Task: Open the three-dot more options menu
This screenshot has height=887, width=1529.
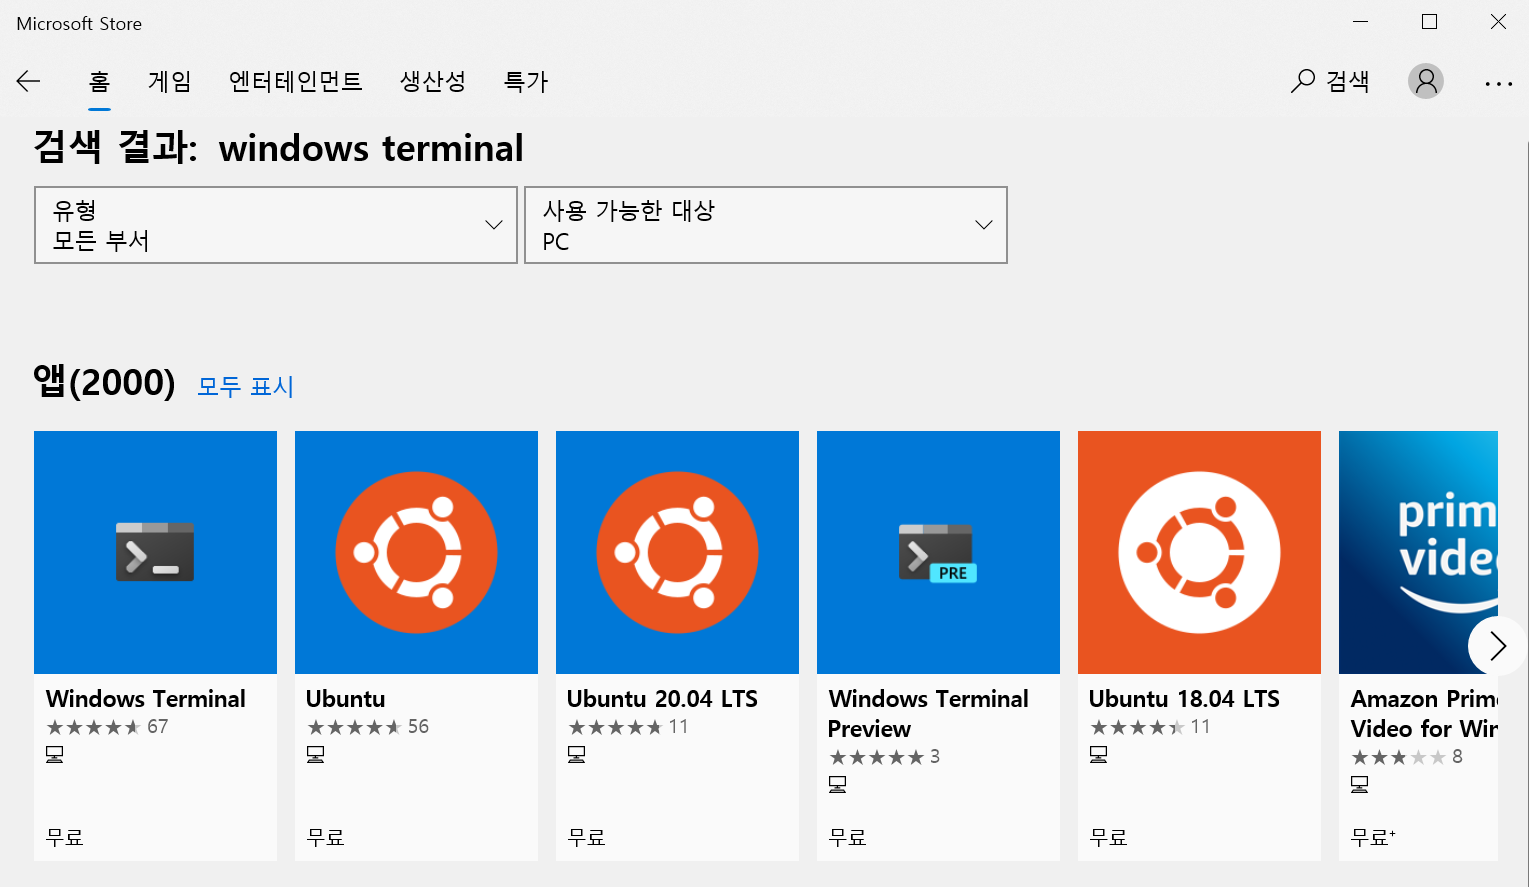Action: coord(1498,84)
